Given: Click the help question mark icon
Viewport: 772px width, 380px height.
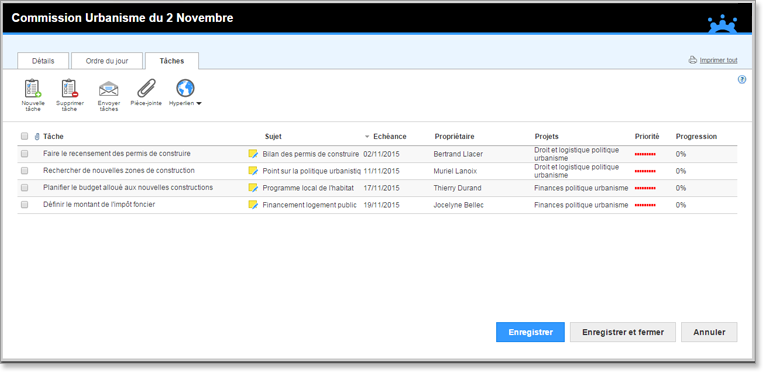Looking at the screenshot, I should pyautogui.click(x=742, y=80).
